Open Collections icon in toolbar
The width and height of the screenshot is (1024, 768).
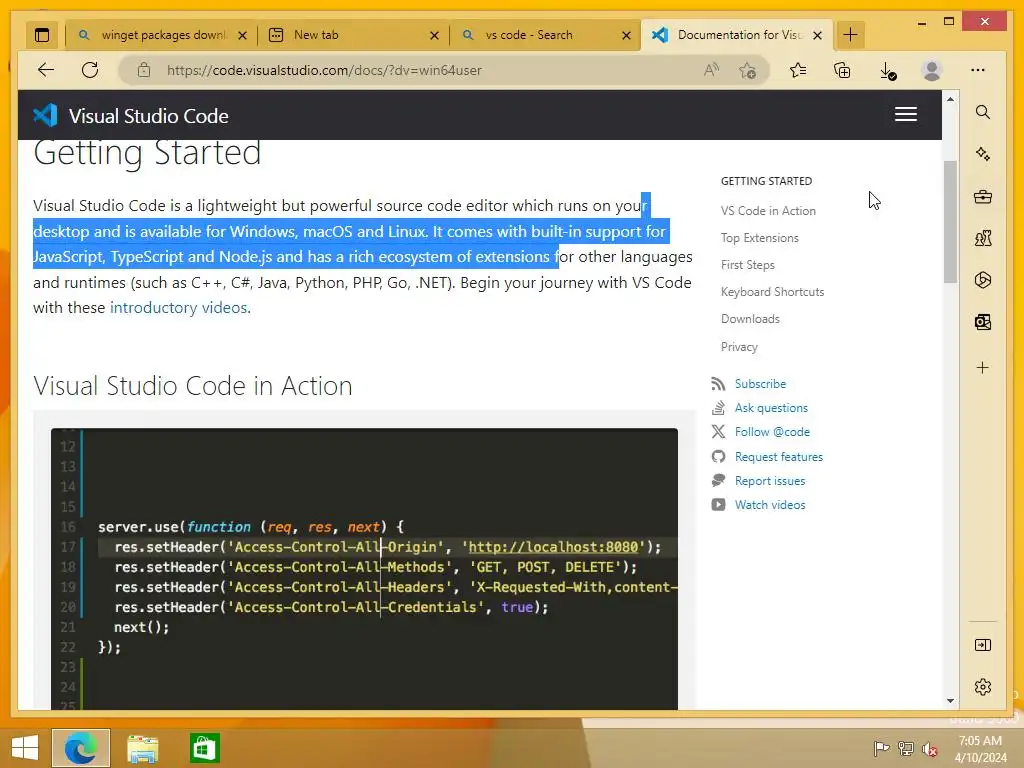point(842,70)
